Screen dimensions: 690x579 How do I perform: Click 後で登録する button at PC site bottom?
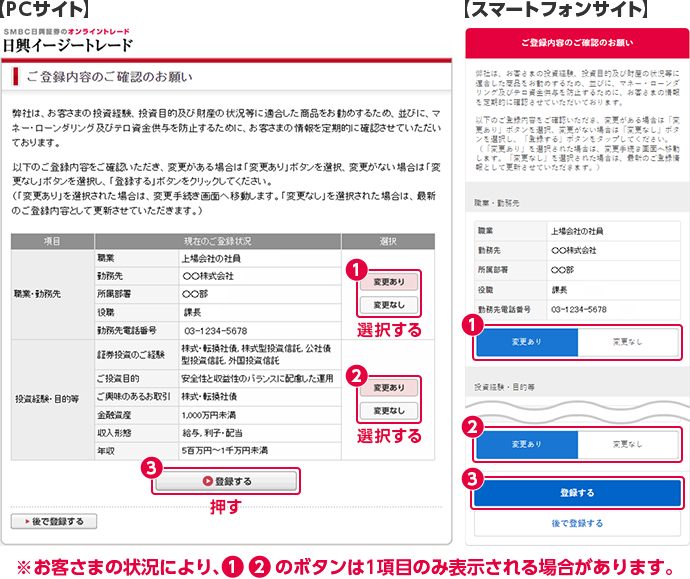(54, 521)
